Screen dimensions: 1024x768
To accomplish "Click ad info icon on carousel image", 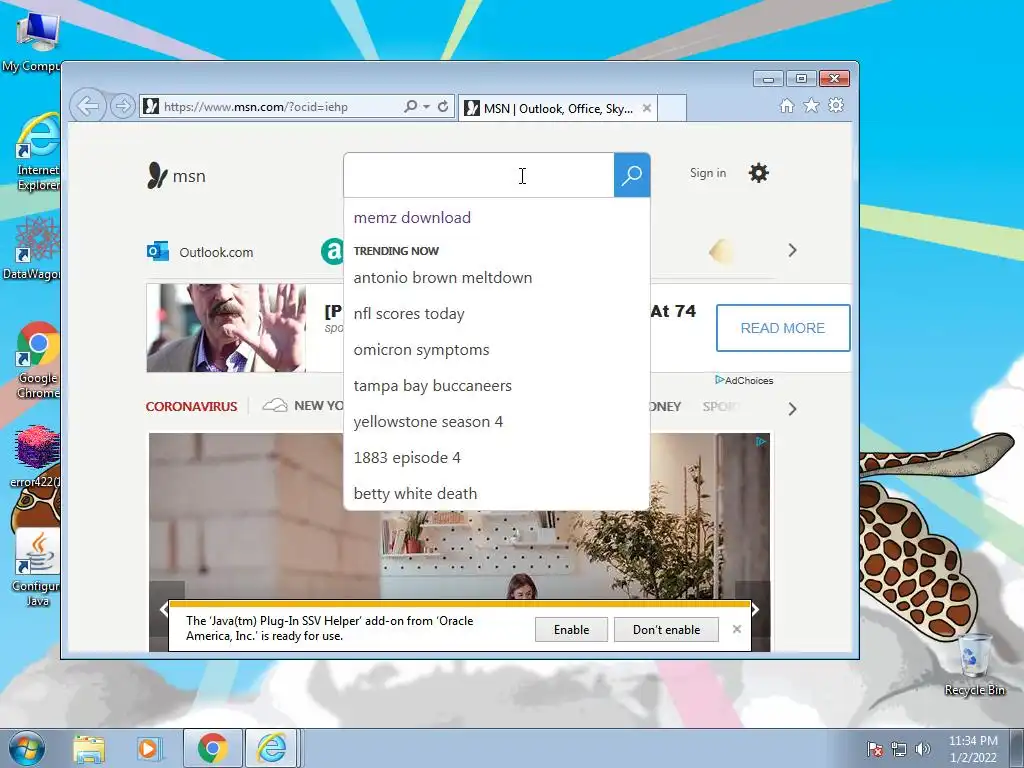I will (761, 442).
